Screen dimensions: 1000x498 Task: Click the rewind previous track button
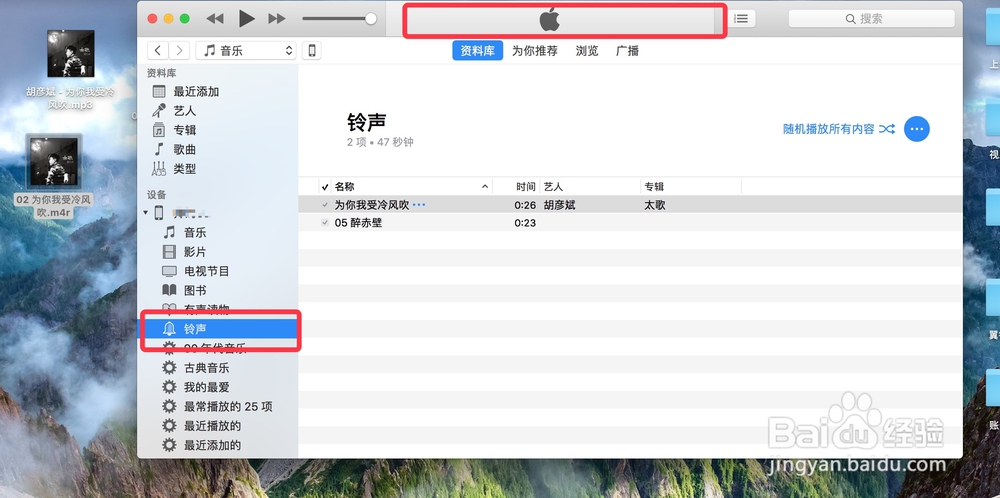pyautogui.click(x=215, y=18)
